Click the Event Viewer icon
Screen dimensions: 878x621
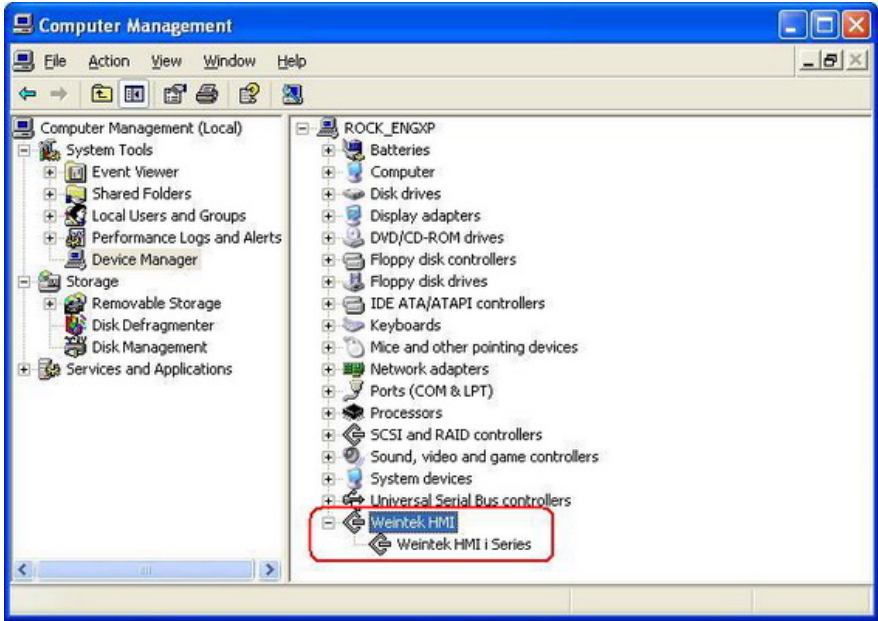click(x=75, y=172)
